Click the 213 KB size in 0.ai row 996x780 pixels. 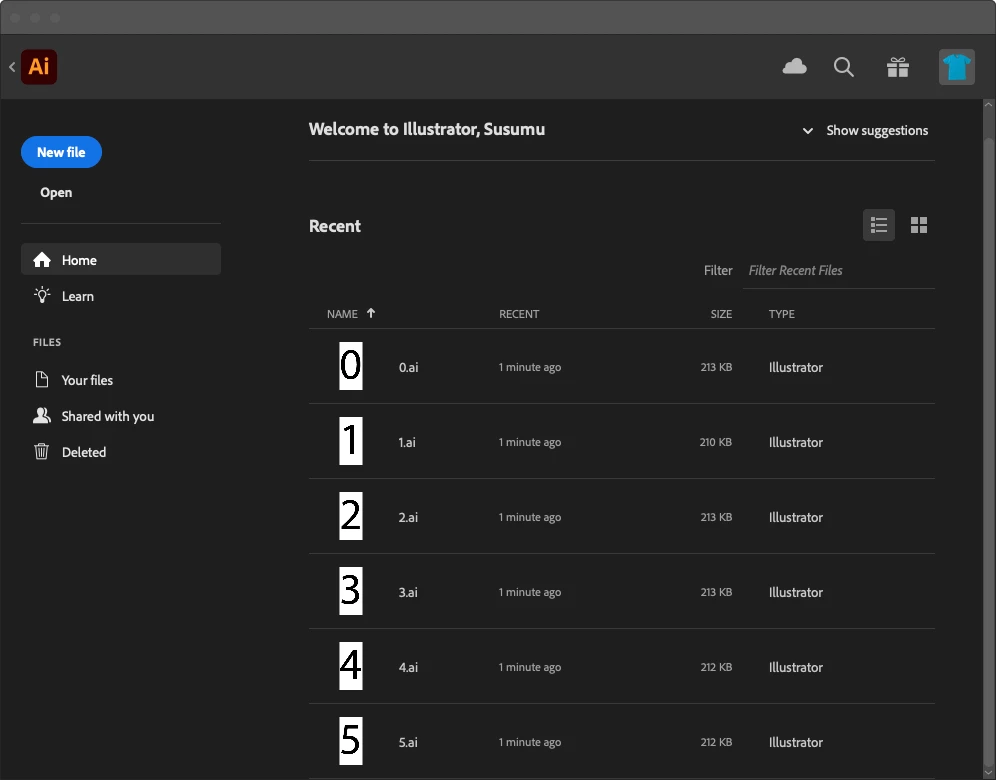click(717, 367)
